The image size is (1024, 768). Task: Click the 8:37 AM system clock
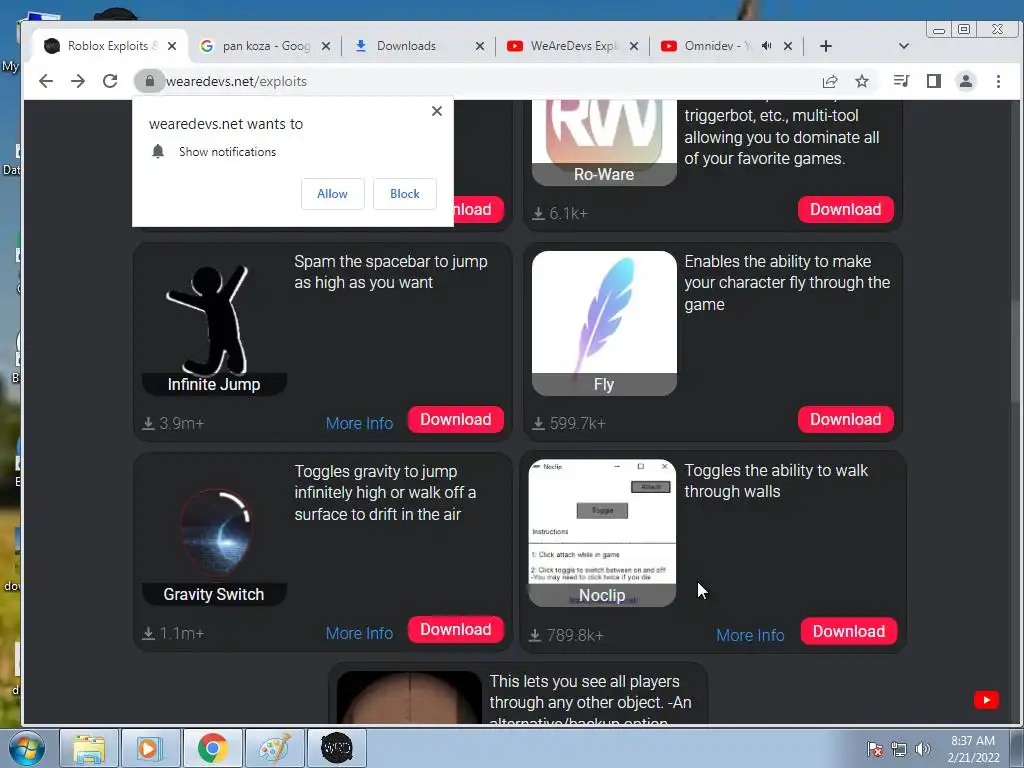[x=973, y=749]
